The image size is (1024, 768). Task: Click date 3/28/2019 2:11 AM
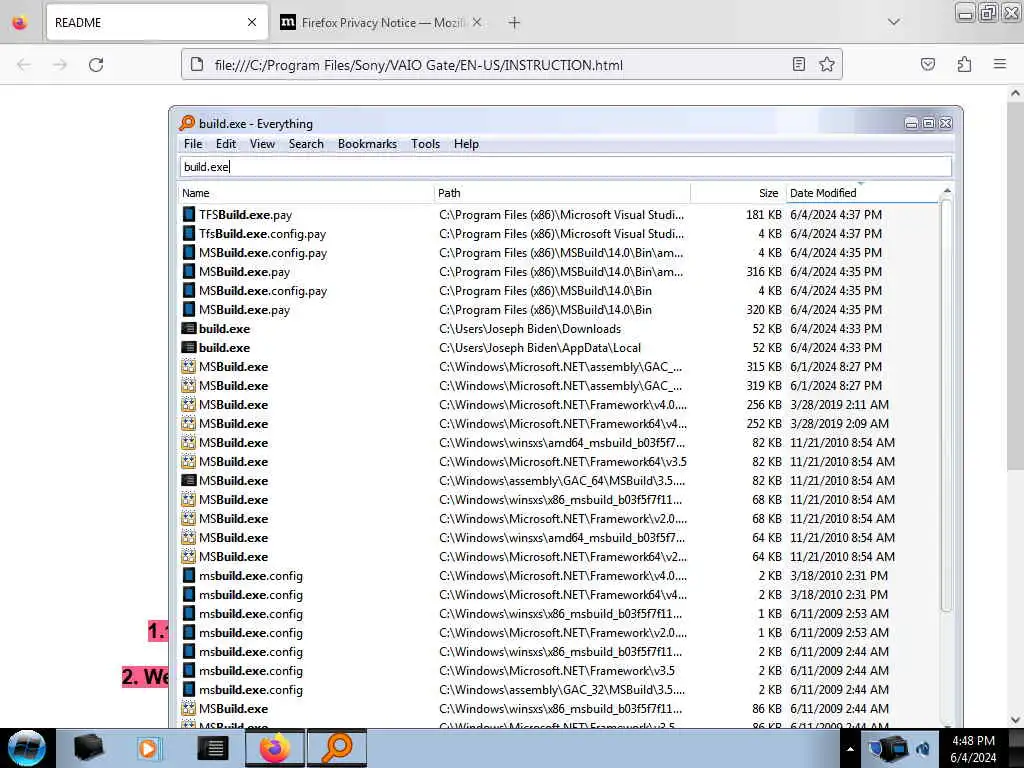pos(839,404)
